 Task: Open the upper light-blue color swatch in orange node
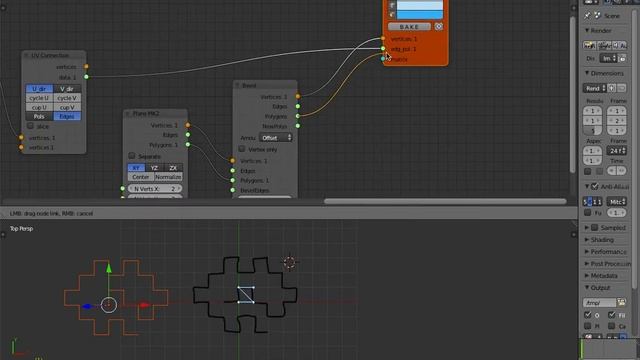(420, 5)
